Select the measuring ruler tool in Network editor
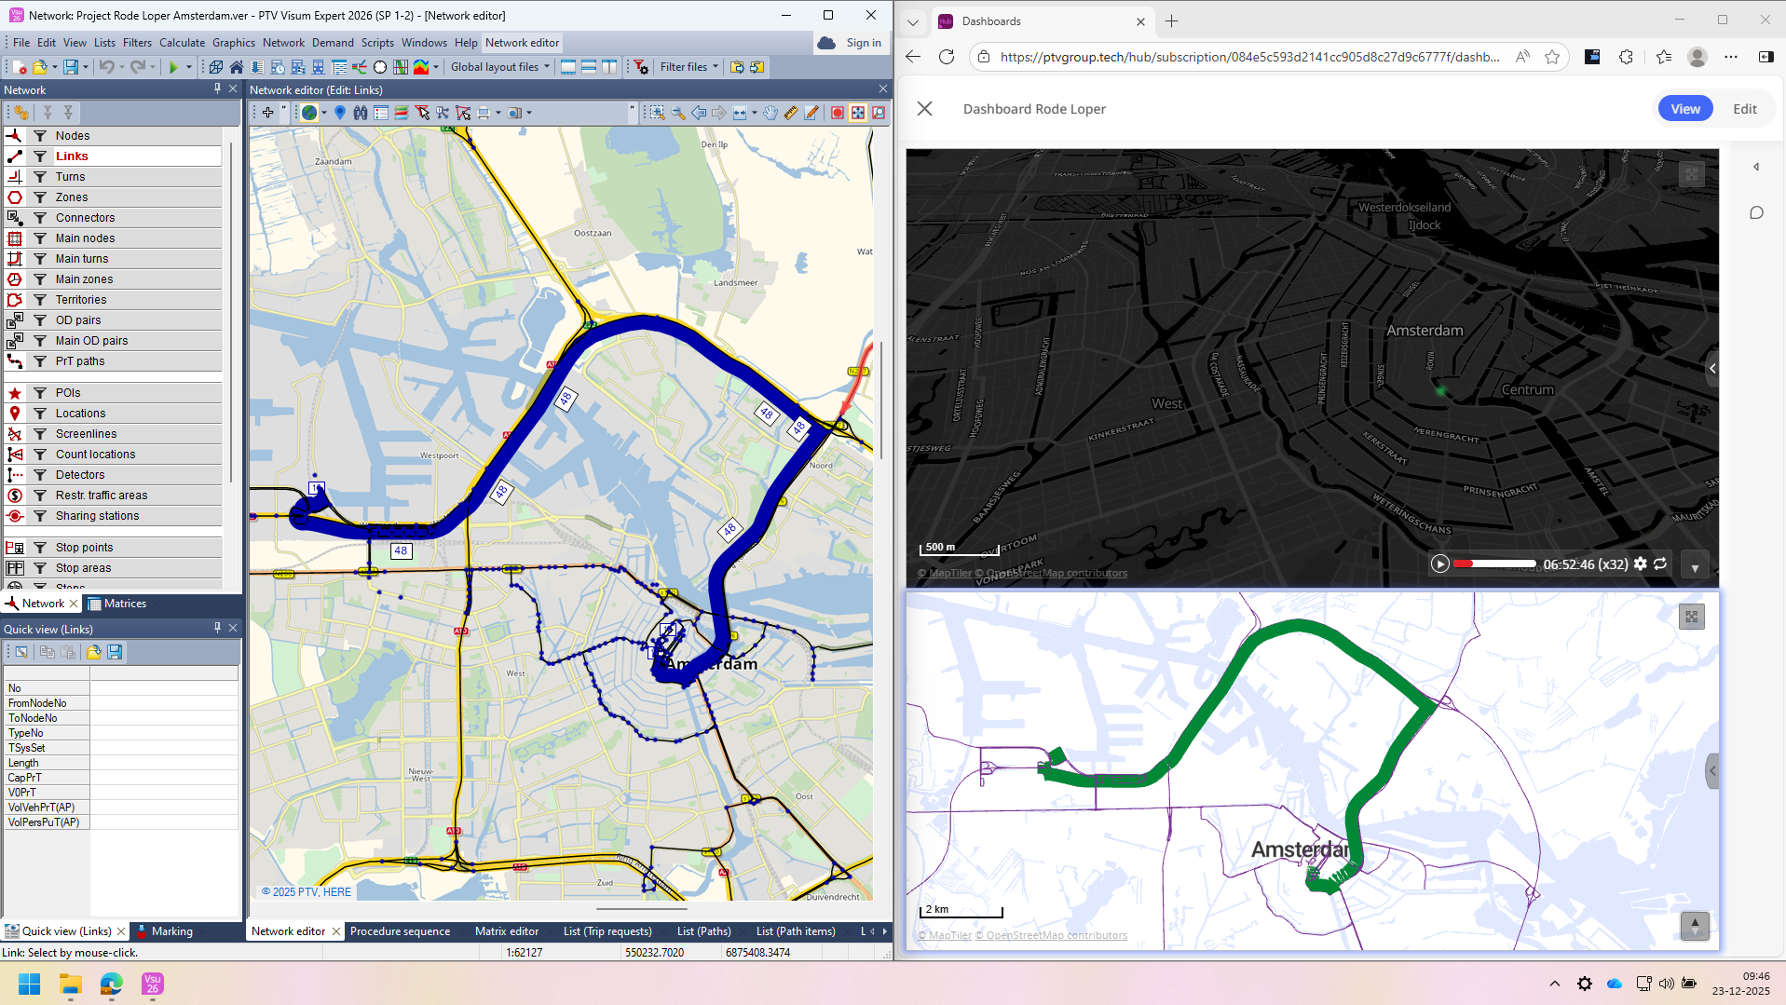1786x1005 pixels. pyautogui.click(x=791, y=113)
